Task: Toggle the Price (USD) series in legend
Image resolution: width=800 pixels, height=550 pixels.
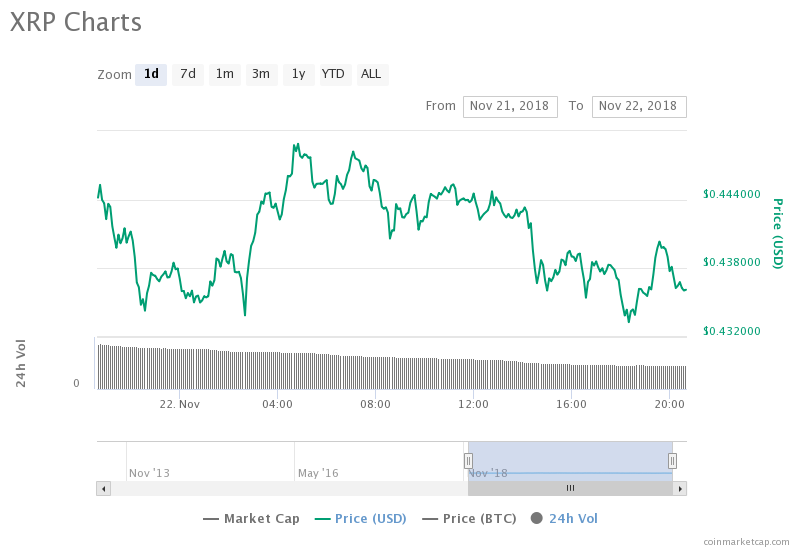Action: (361, 519)
